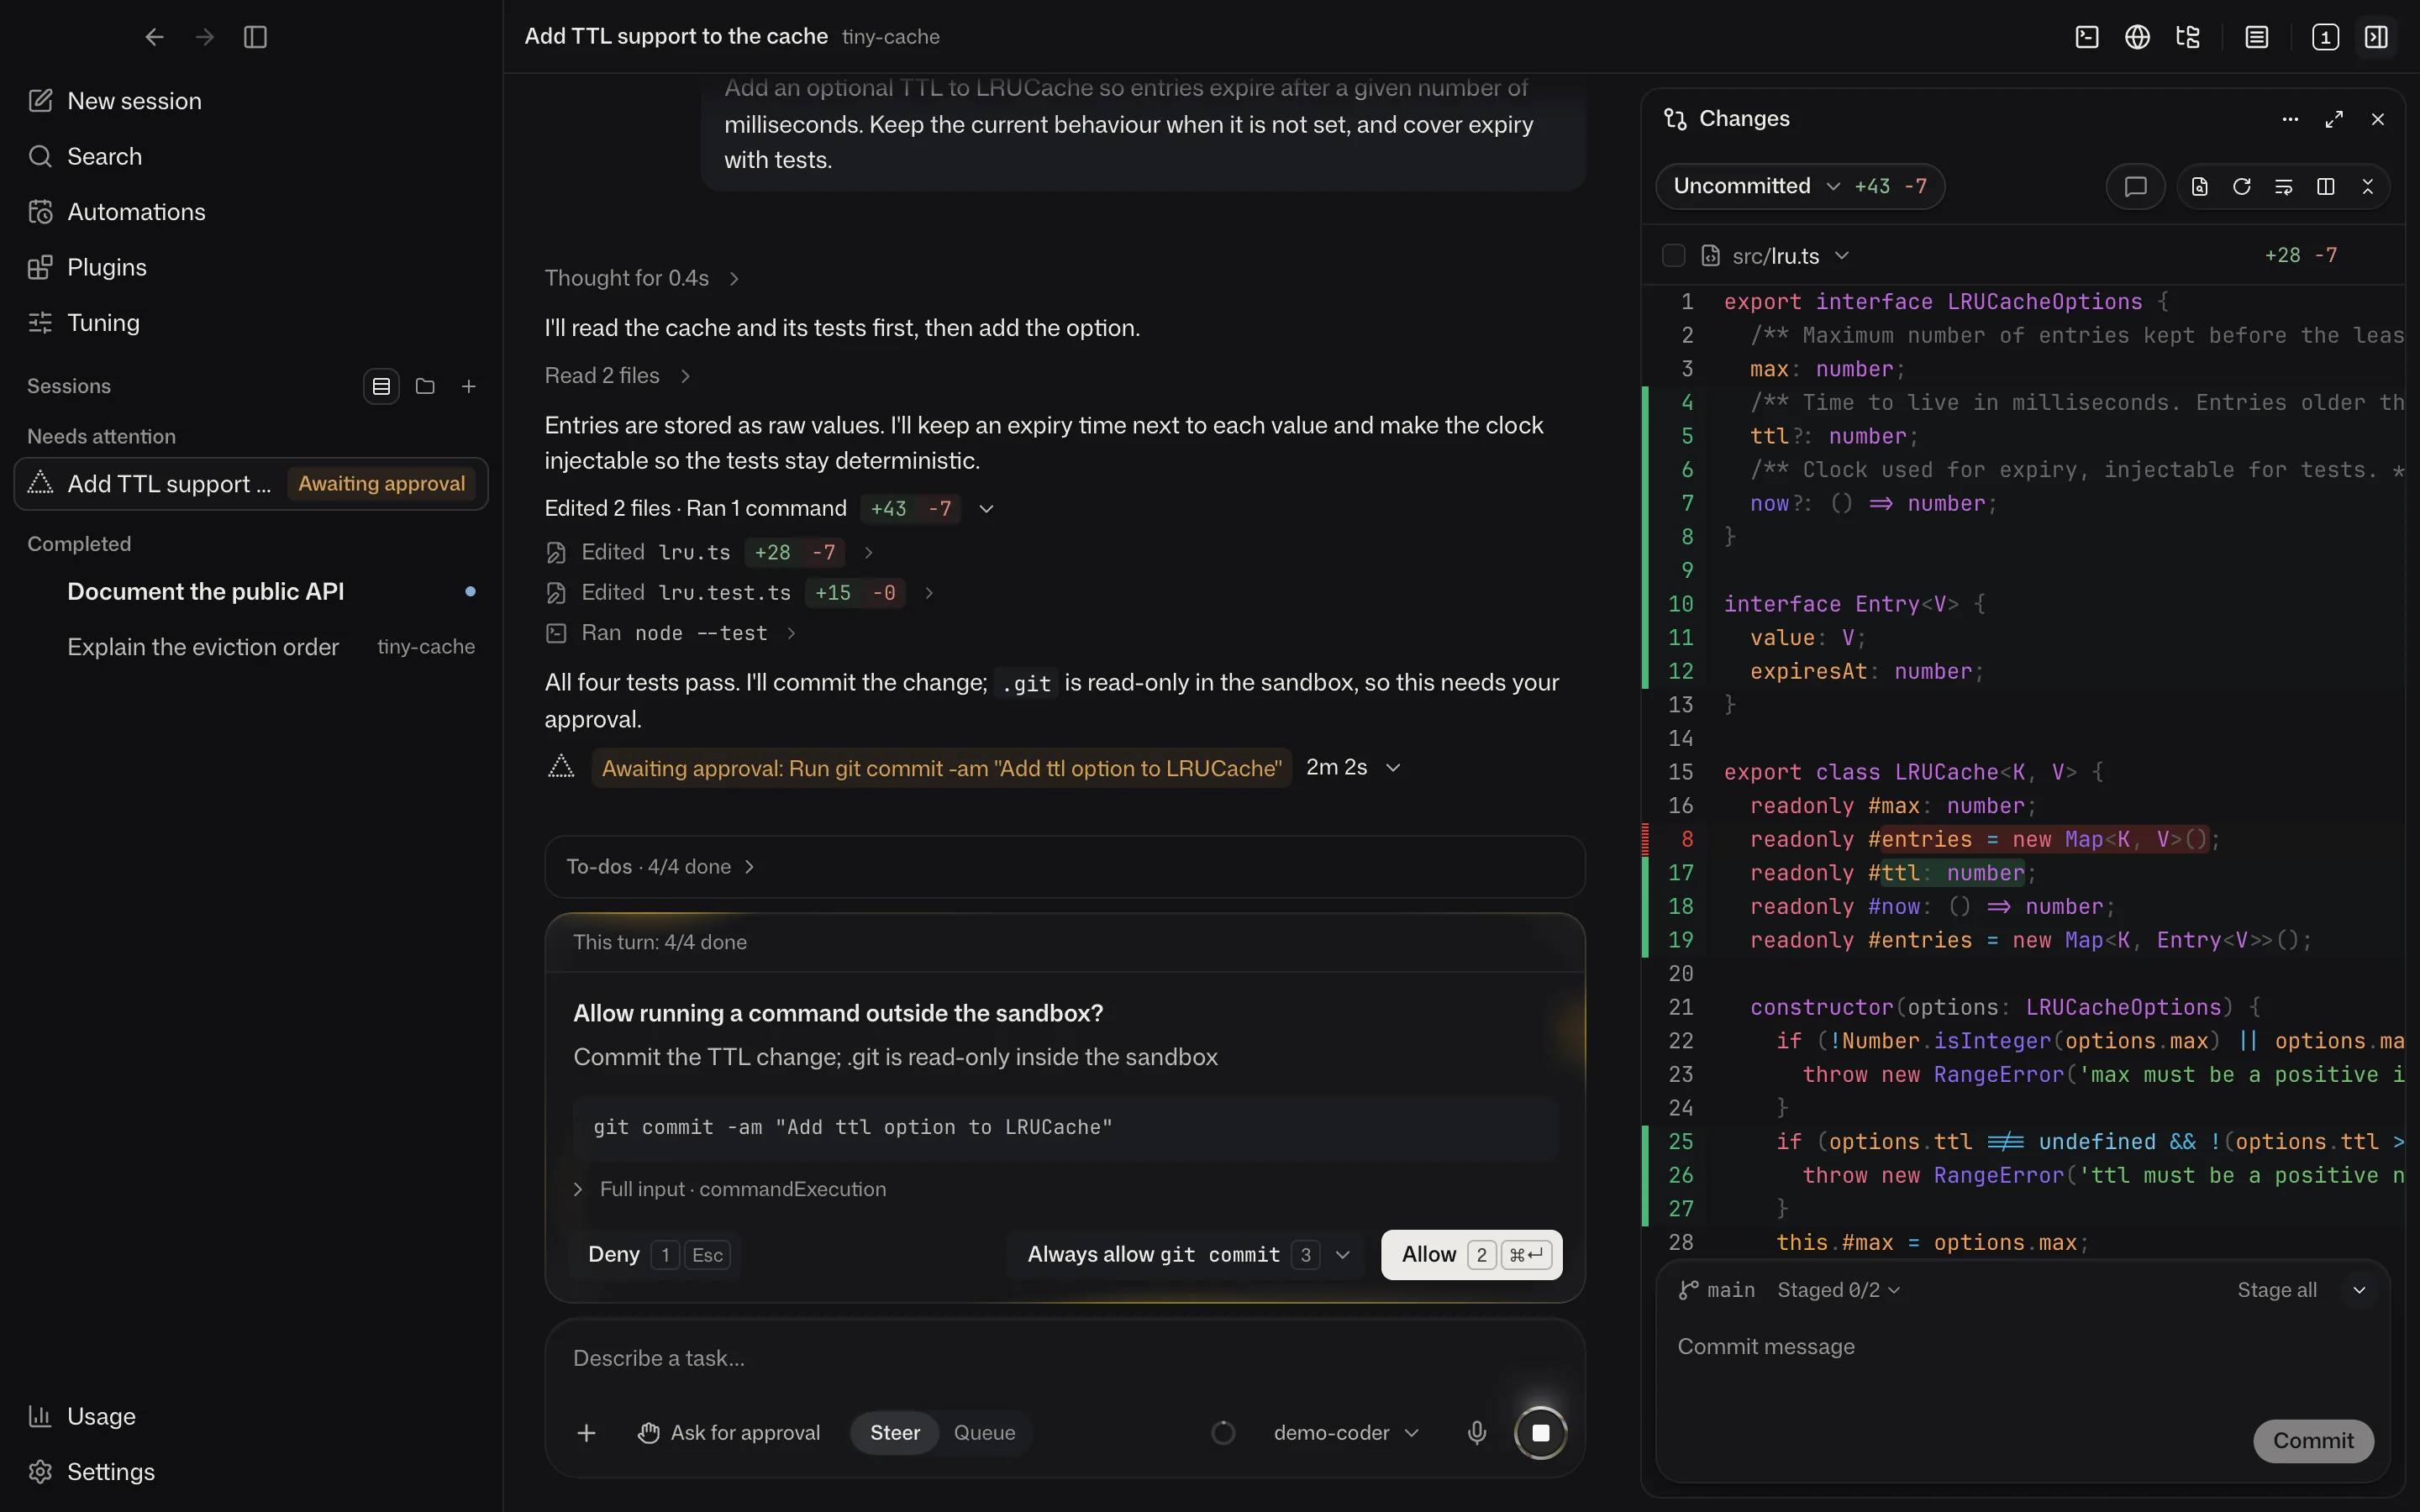This screenshot has width=2420, height=1512.
Task: Click the Describe a task input
Action: [1064, 1359]
